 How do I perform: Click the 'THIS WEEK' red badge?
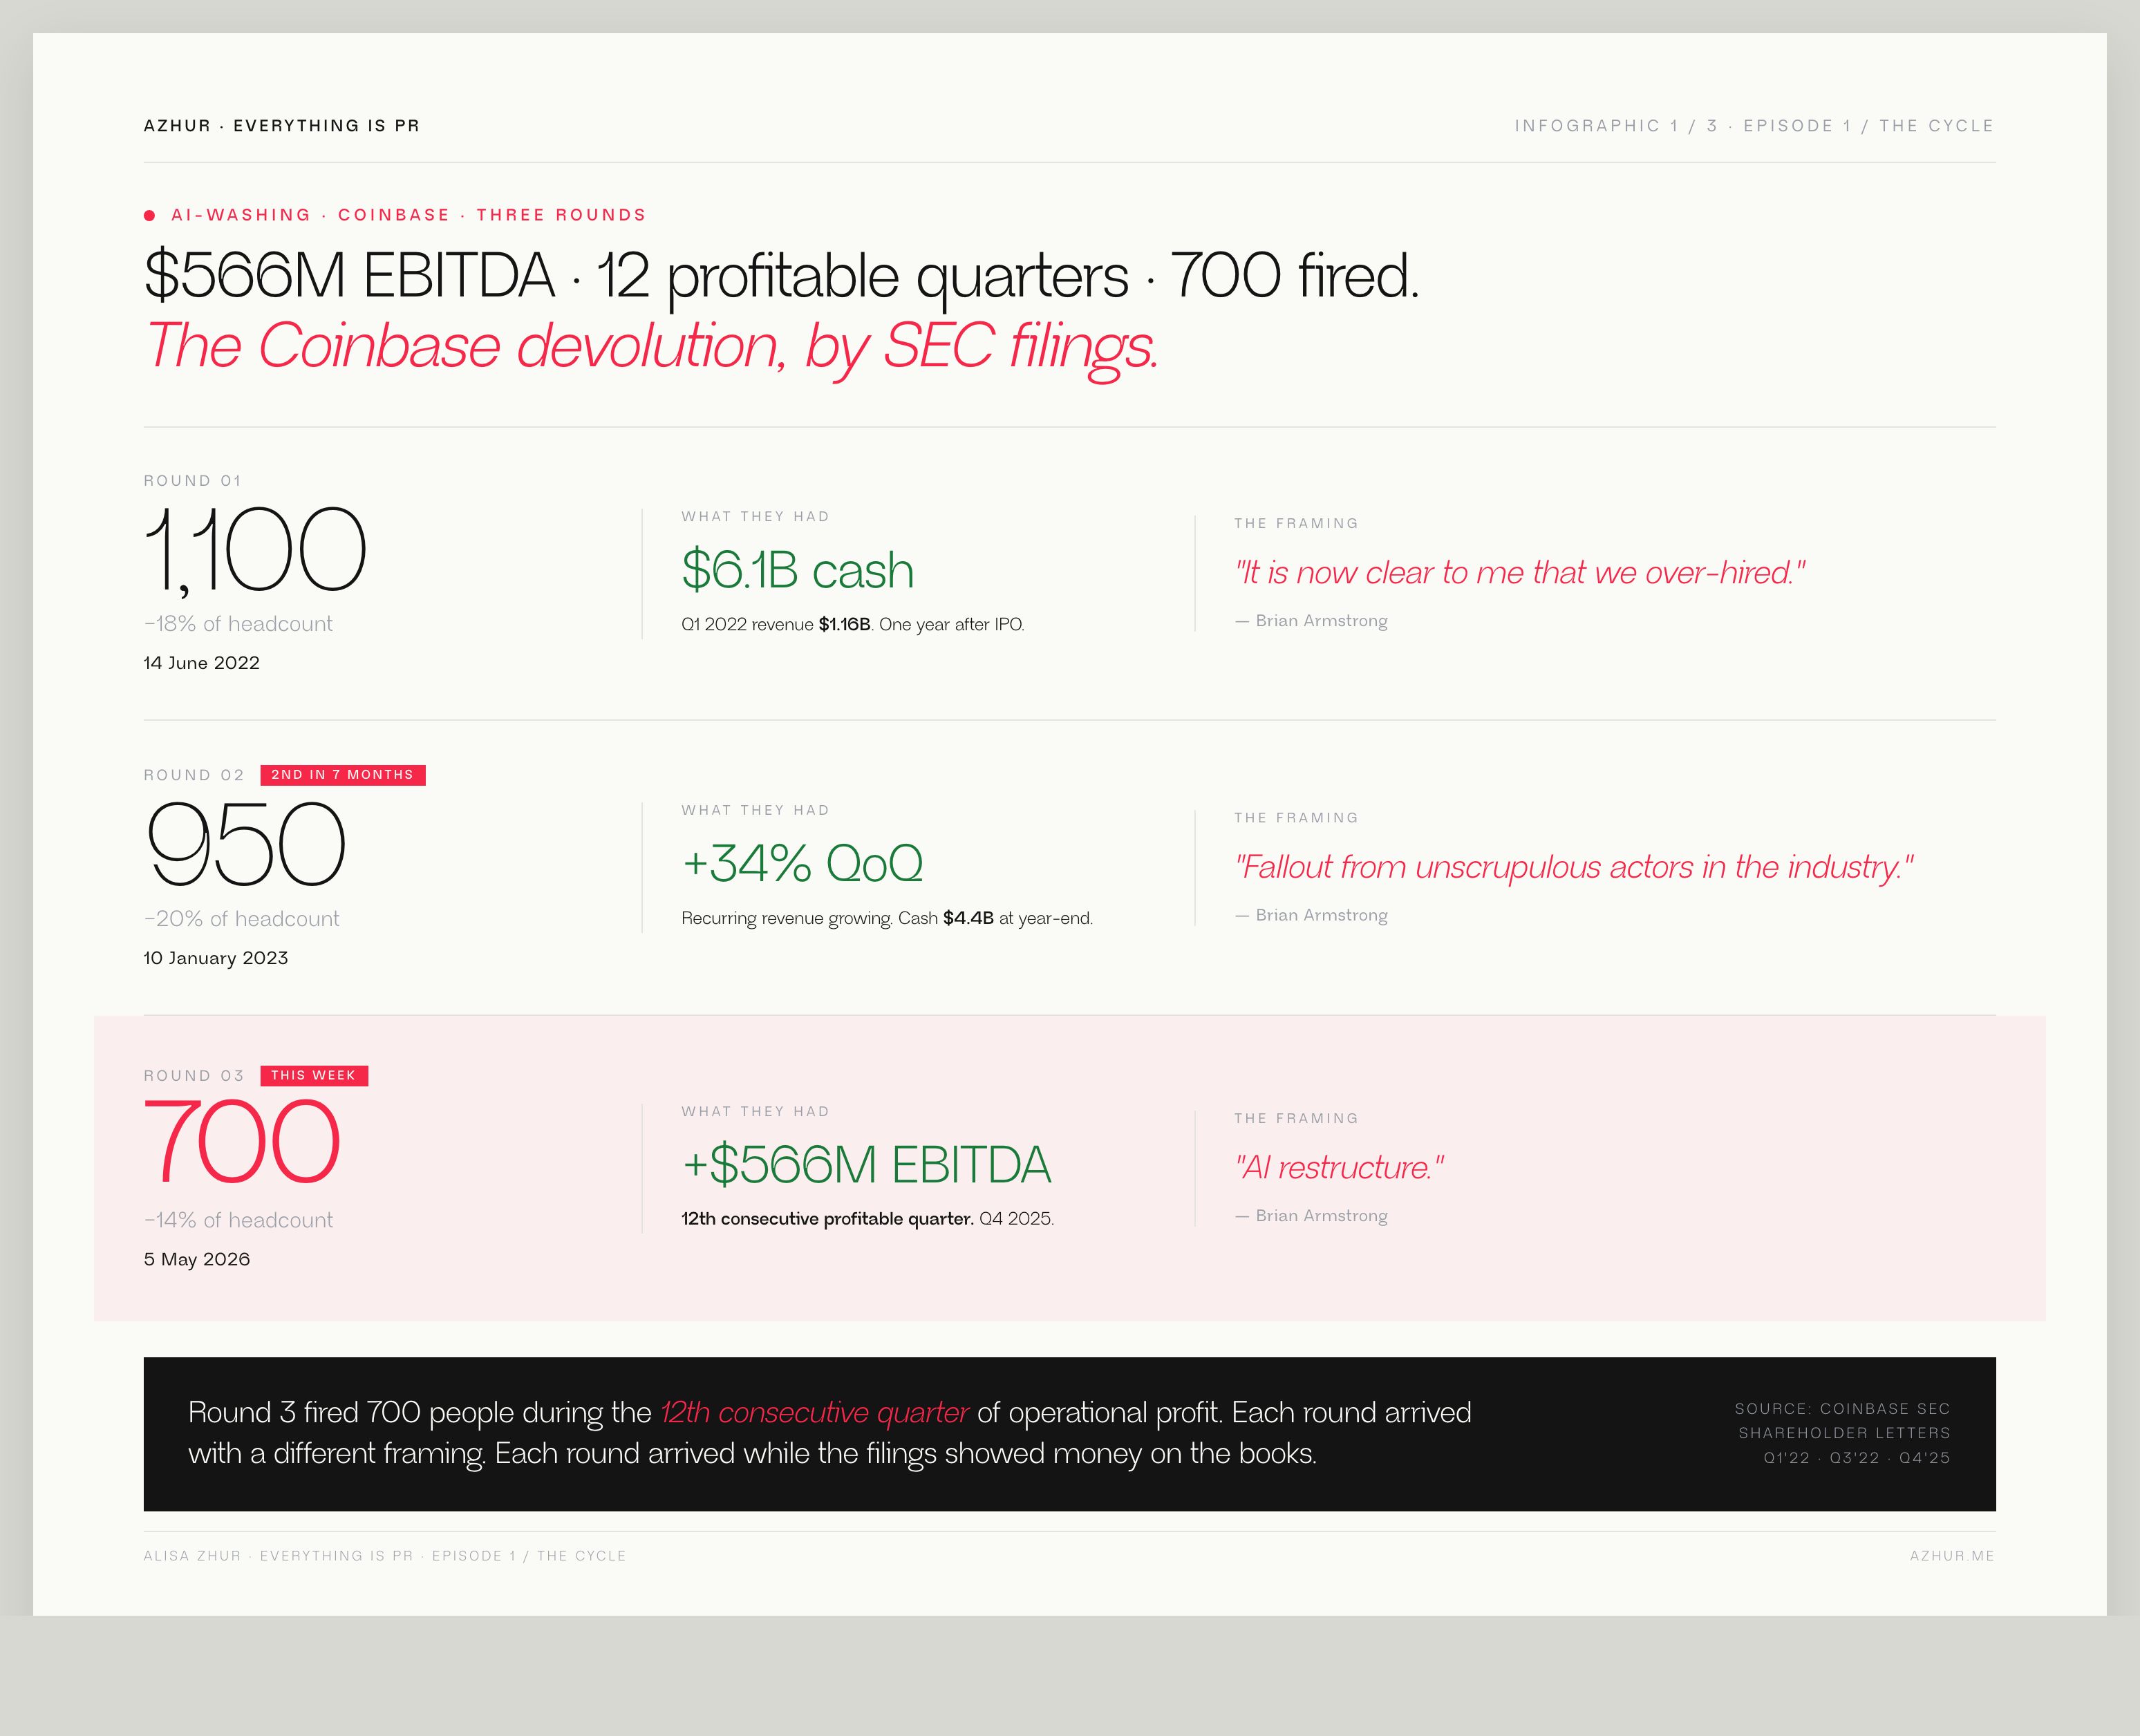(x=314, y=1076)
